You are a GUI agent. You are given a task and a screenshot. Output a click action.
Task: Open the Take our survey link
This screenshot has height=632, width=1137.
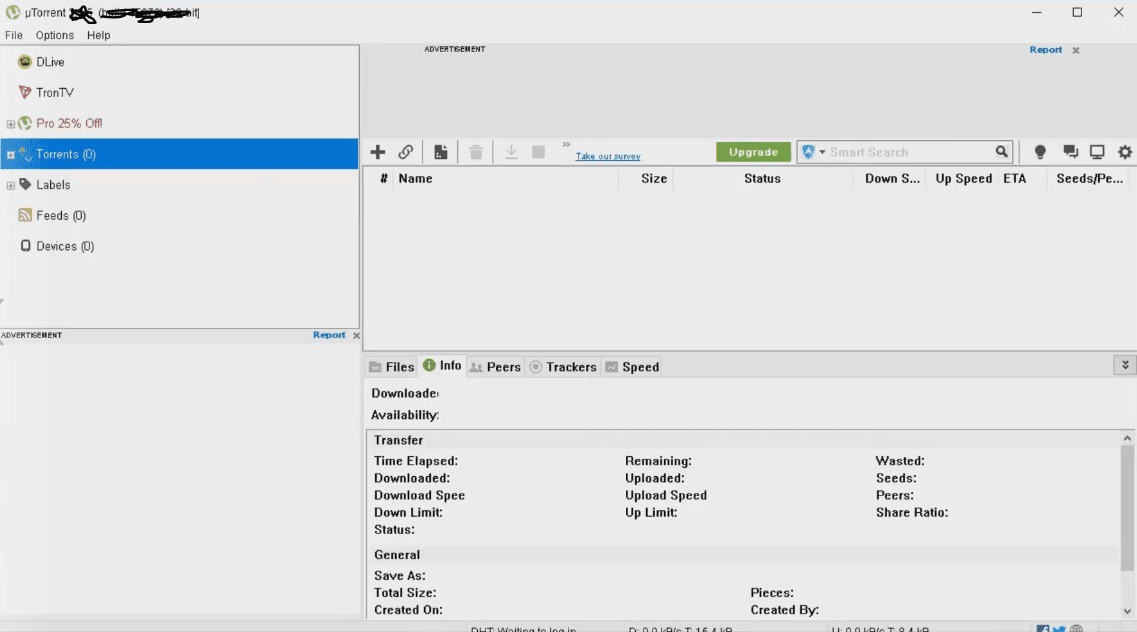pos(608,157)
